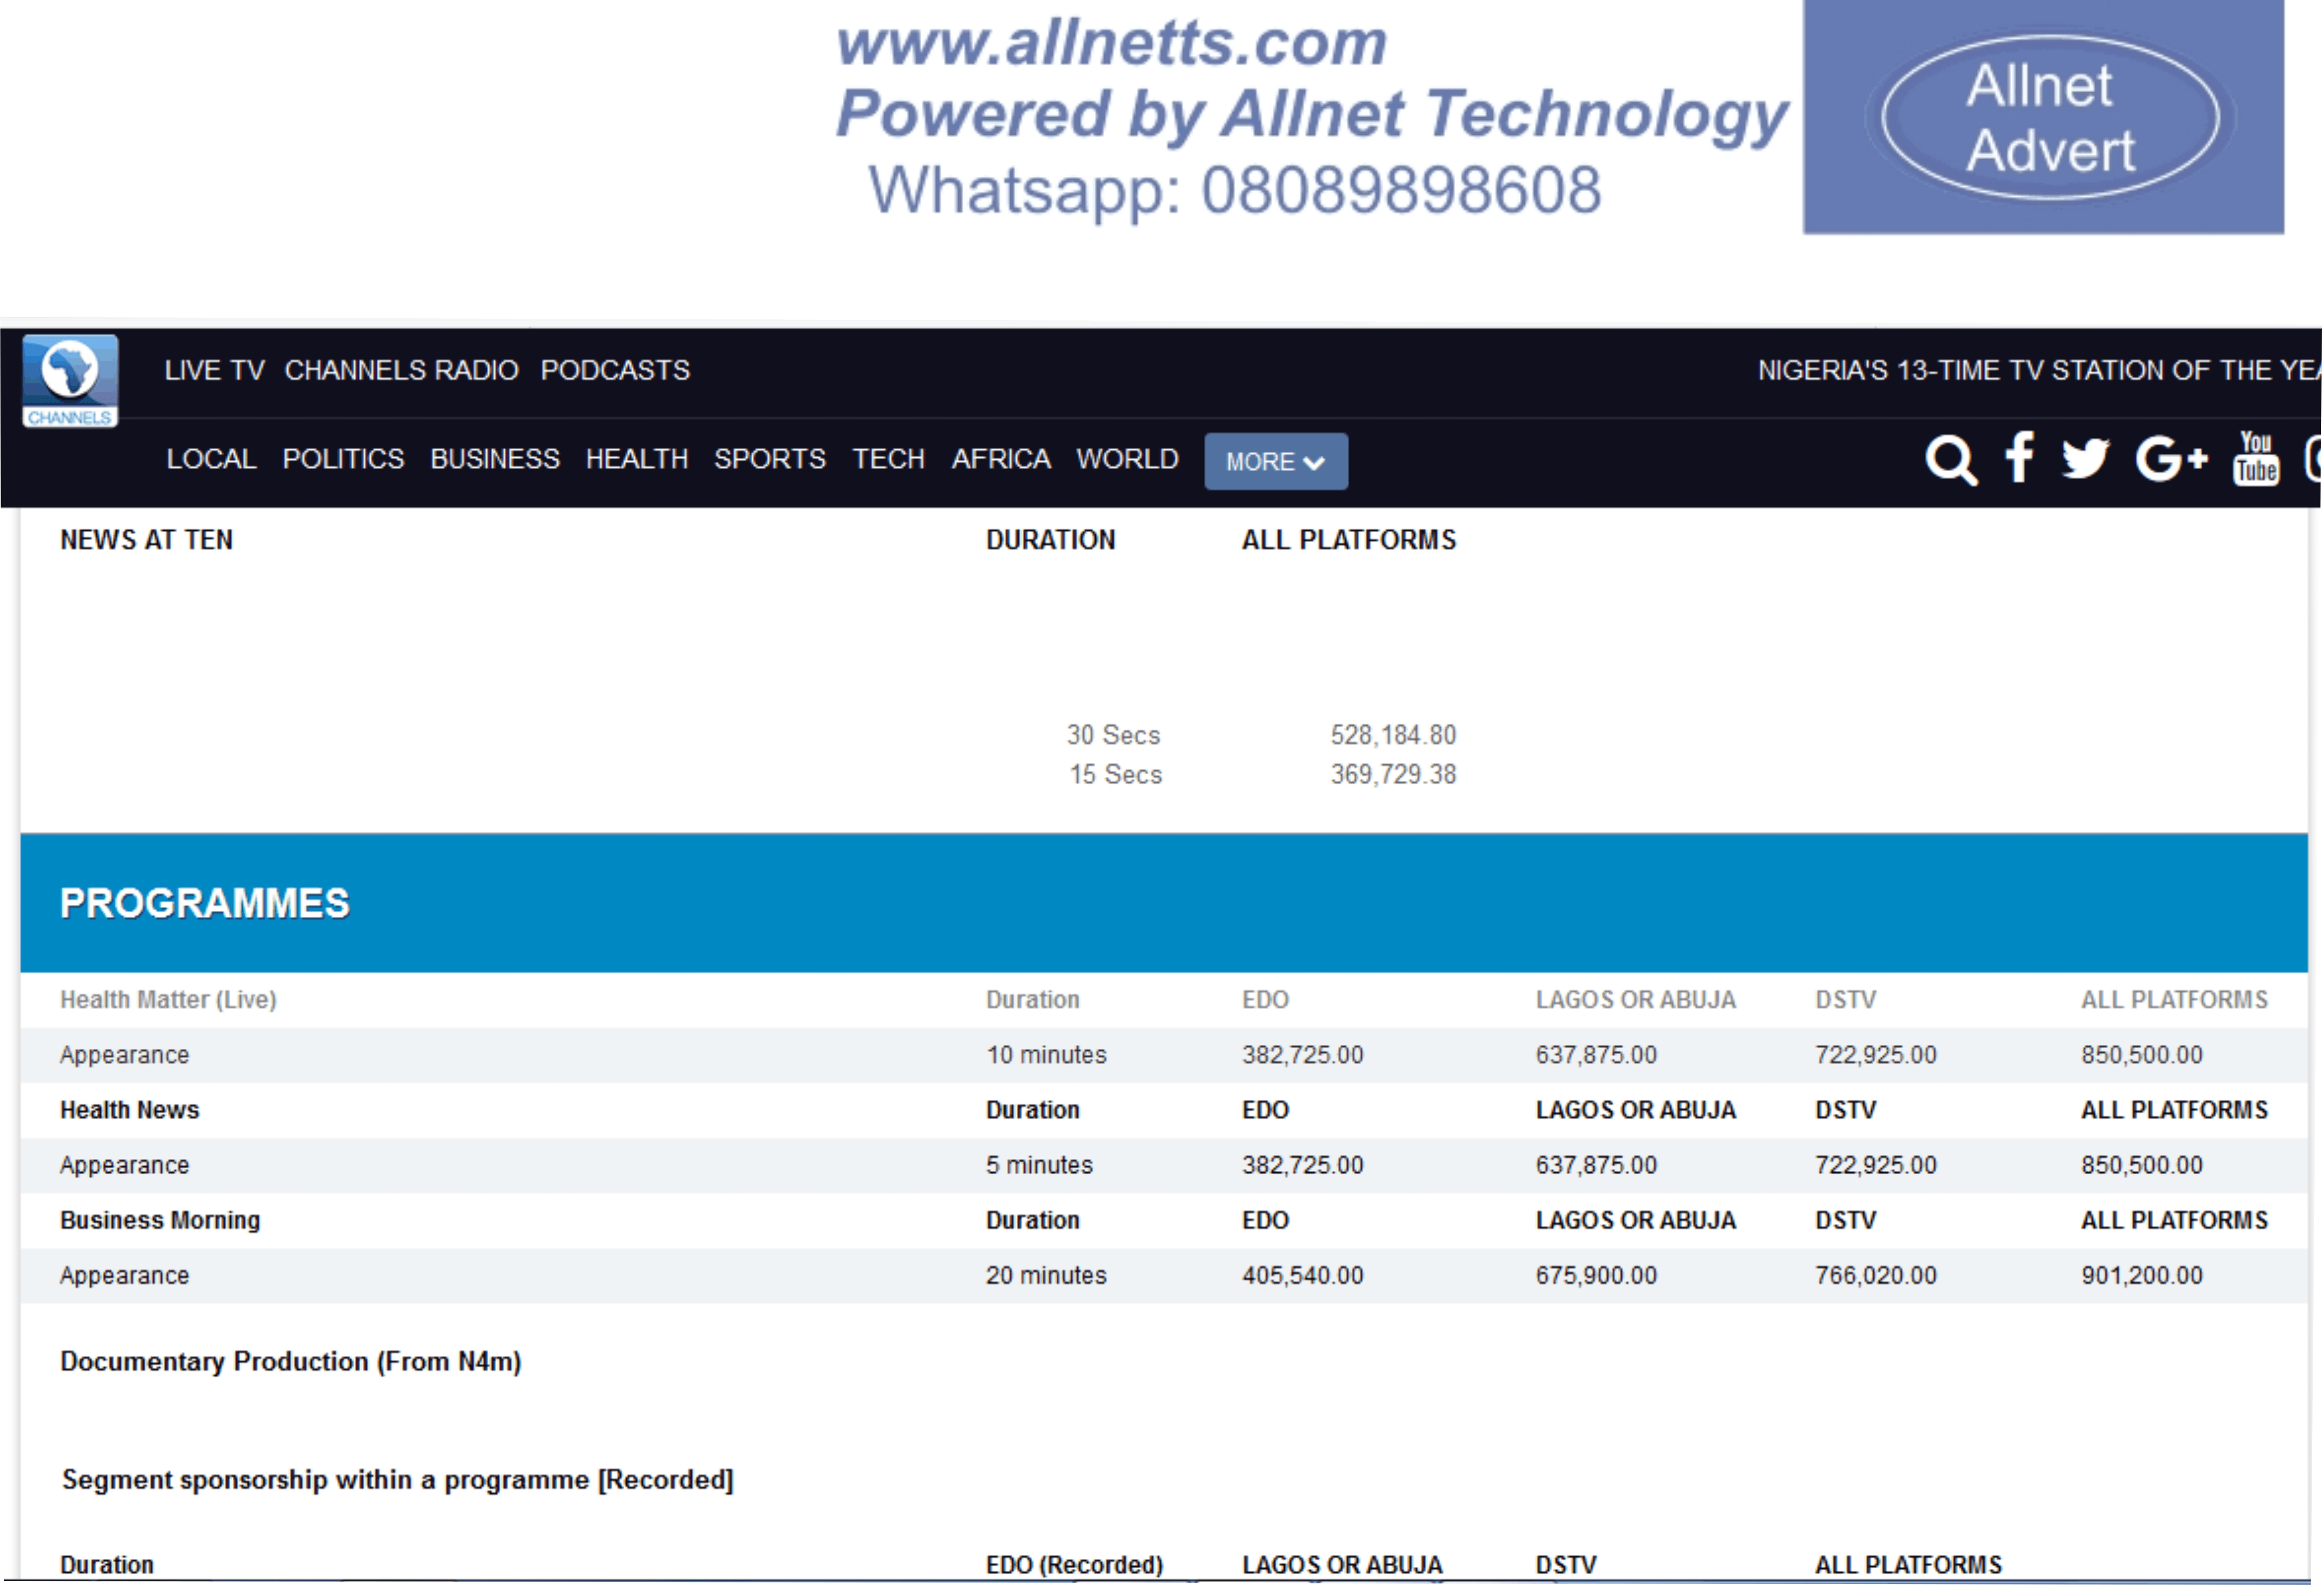
Task: Expand the MORE dropdown menu
Action: (x=1276, y=462)
